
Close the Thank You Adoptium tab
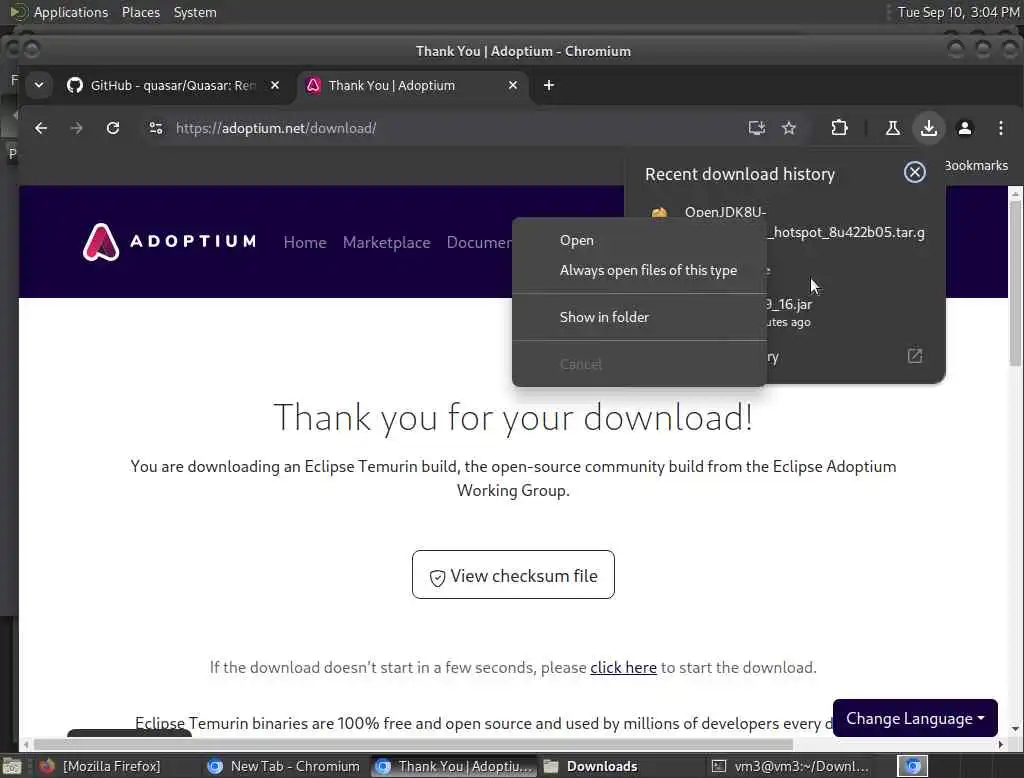tap(513, 85)
